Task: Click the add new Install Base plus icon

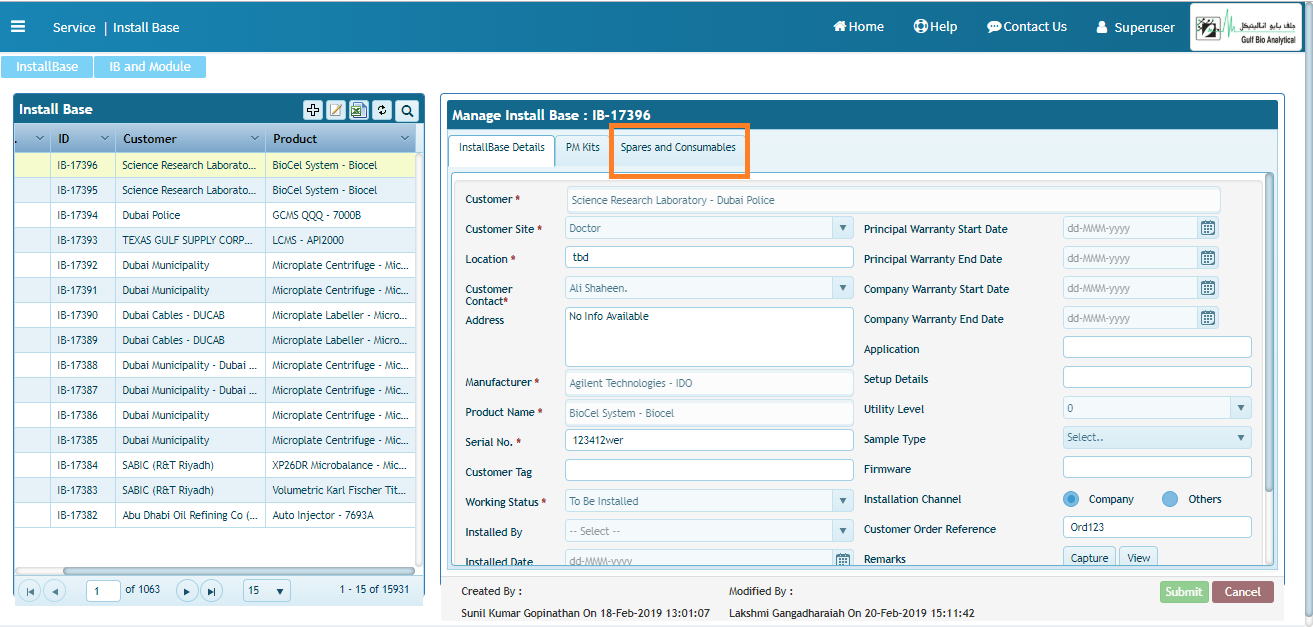Action: click(x=313, y=110)
